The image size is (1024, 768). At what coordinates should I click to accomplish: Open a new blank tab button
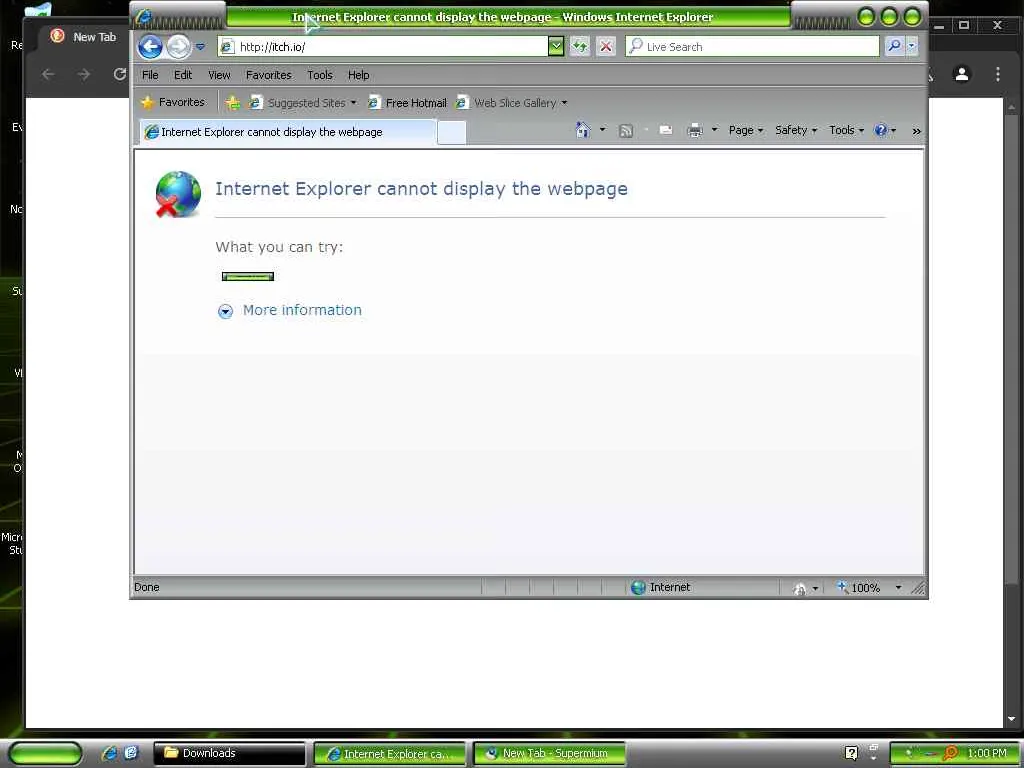451,133
